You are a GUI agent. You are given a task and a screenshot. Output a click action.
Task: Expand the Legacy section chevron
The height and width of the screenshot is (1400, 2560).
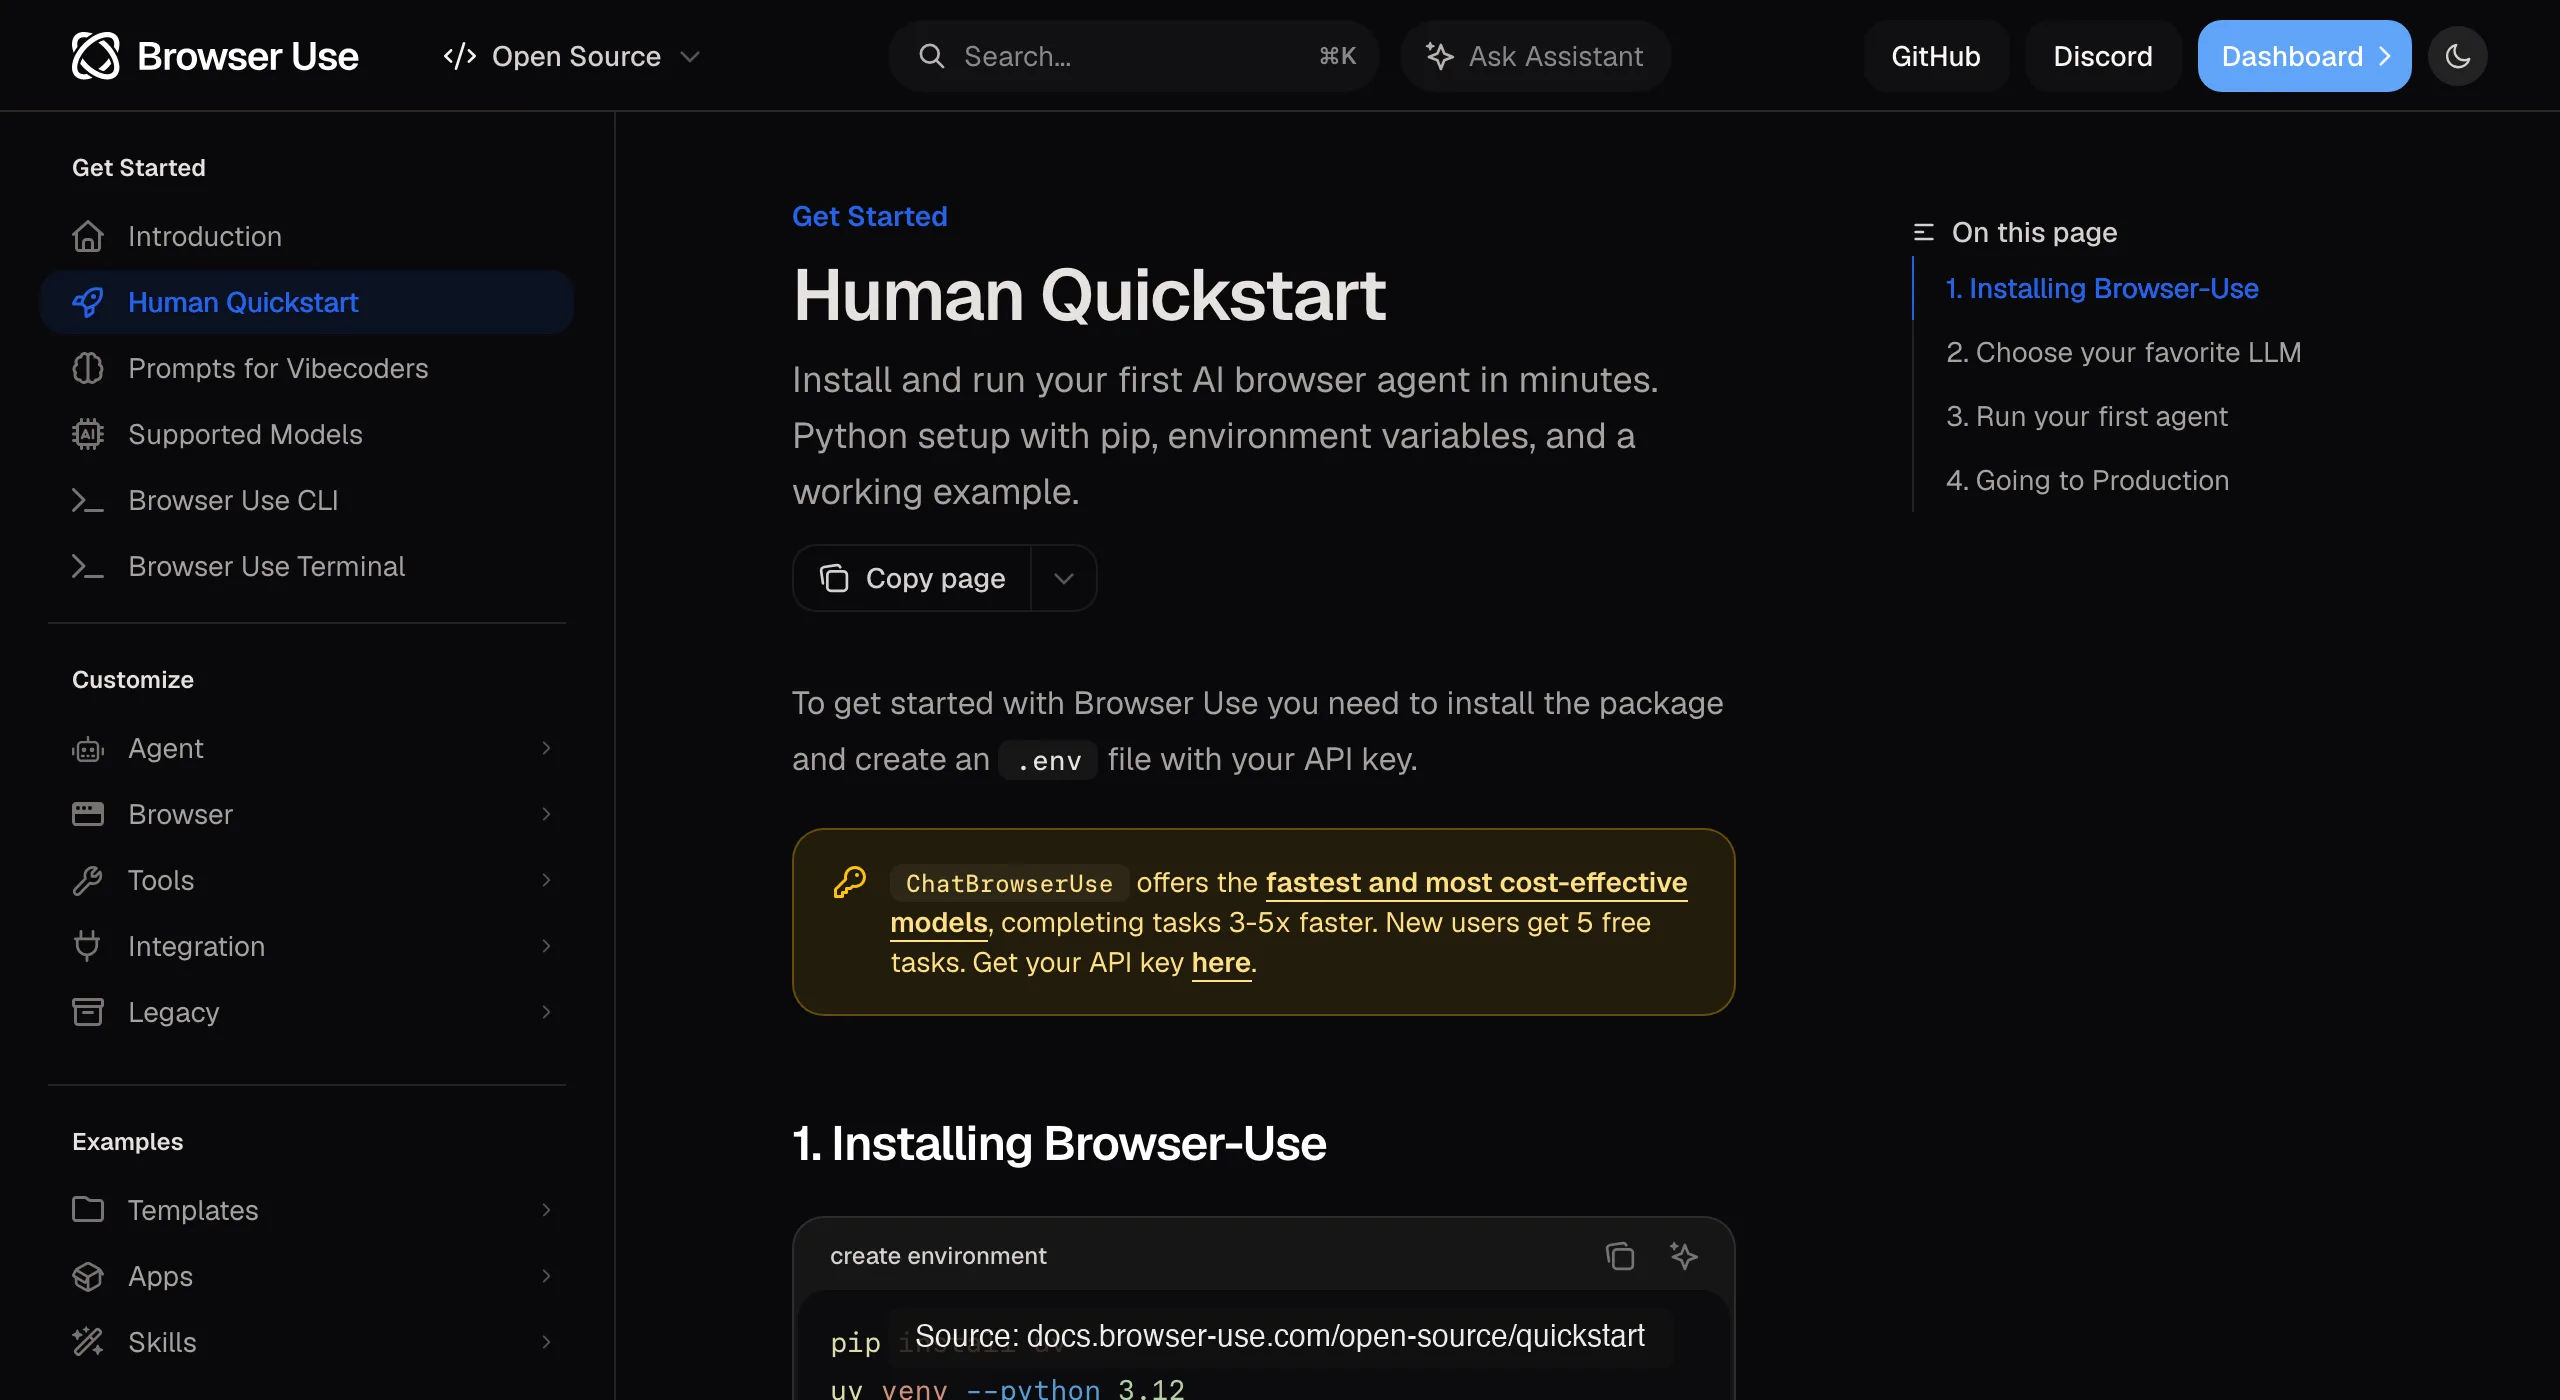546,1012
